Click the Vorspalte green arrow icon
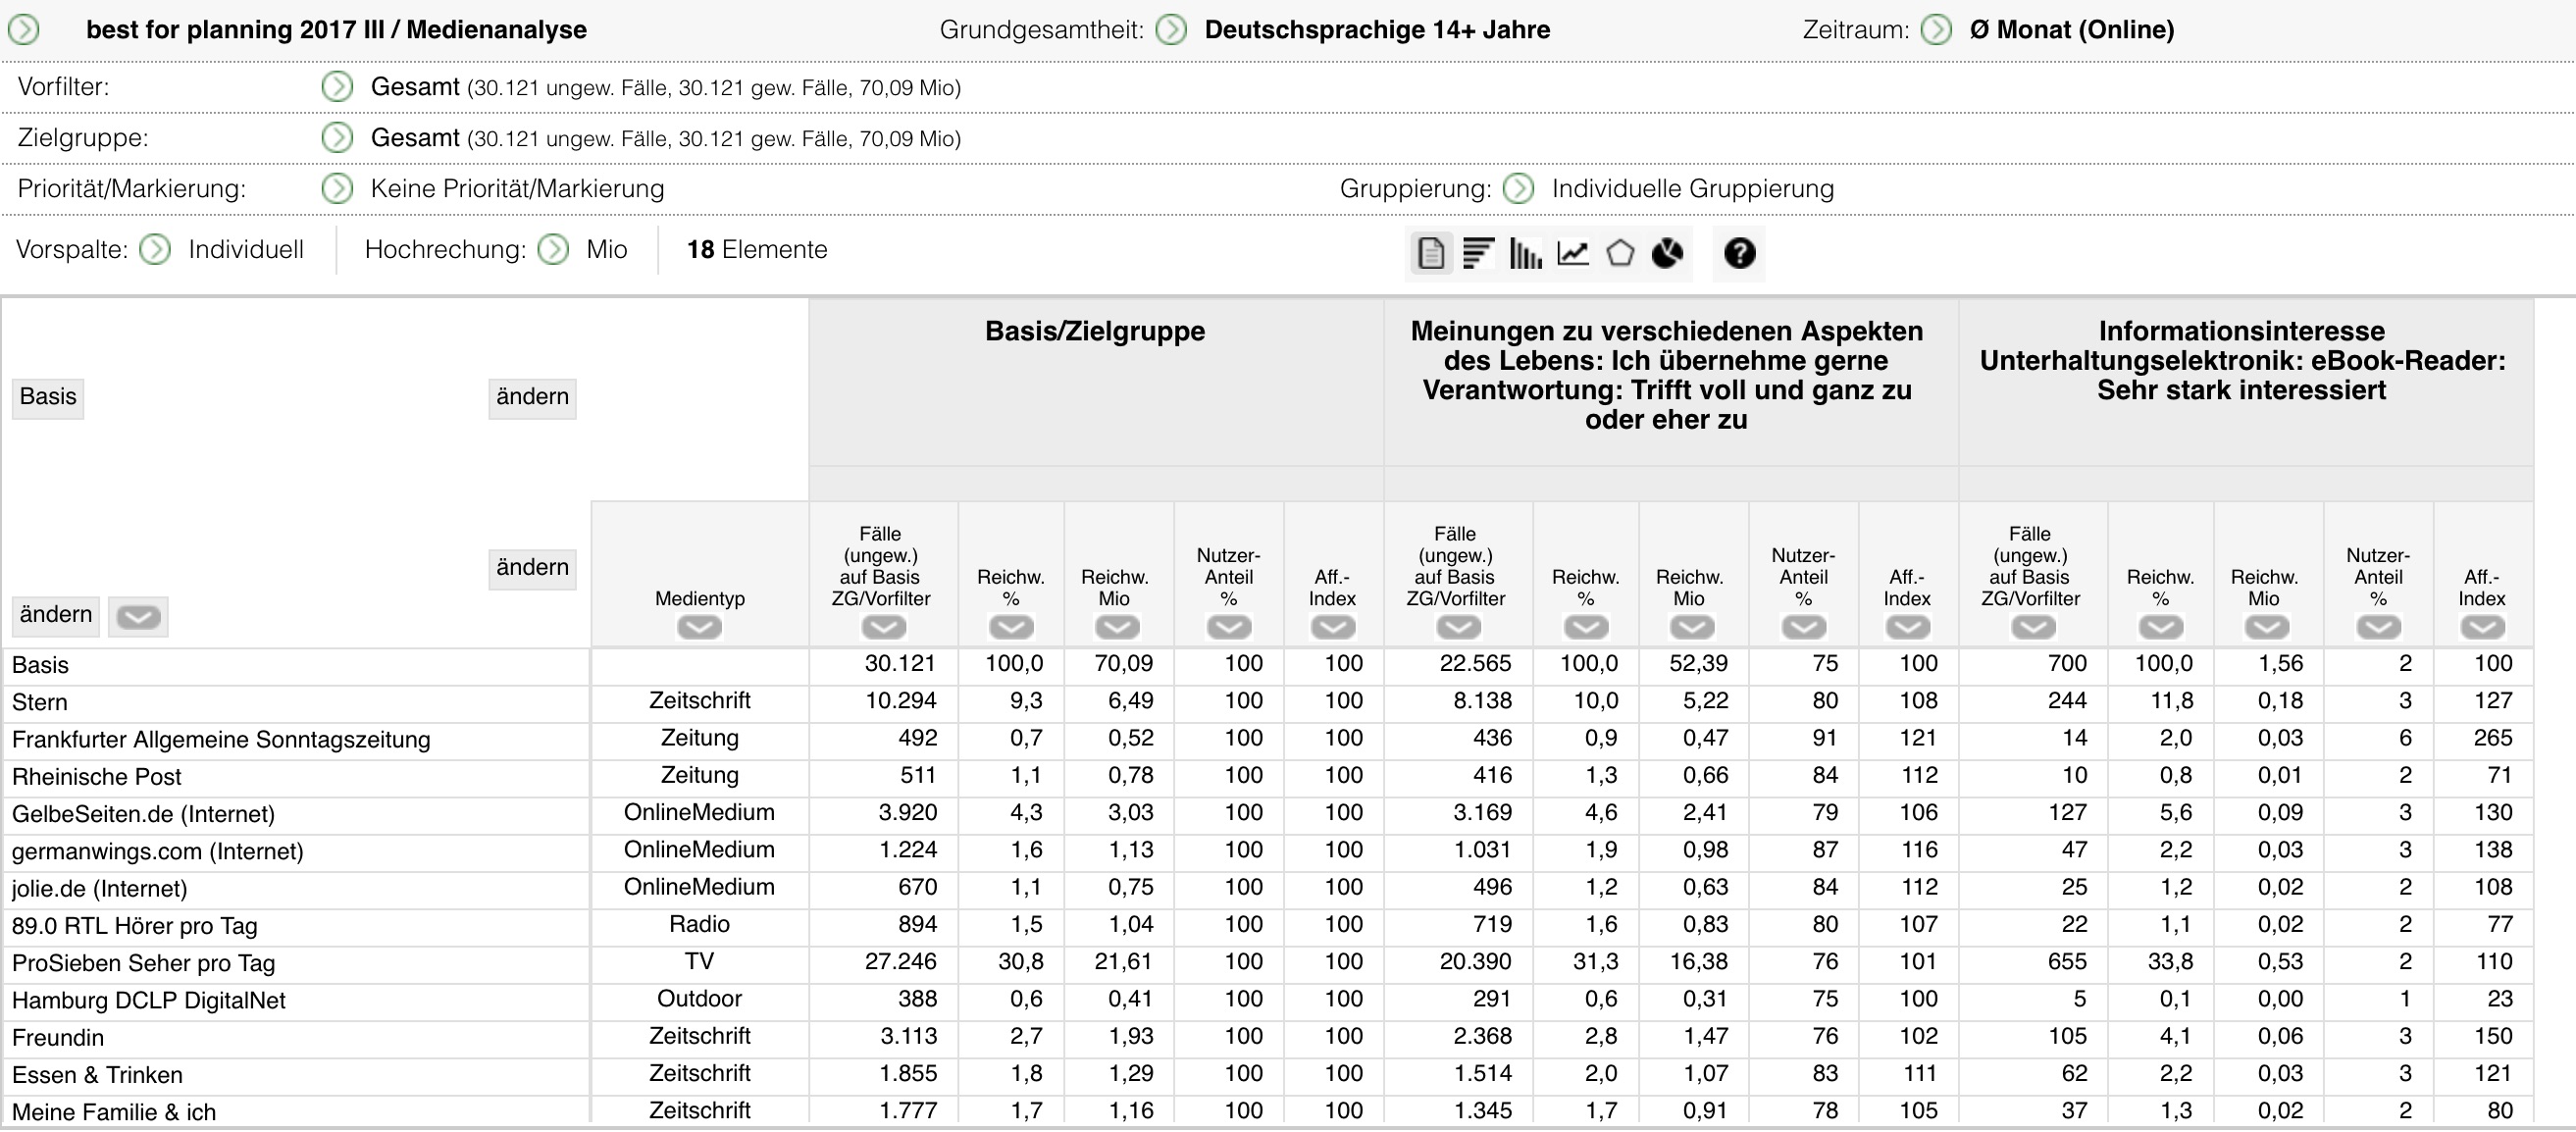 pyautogui.click(x=155, y=250)
